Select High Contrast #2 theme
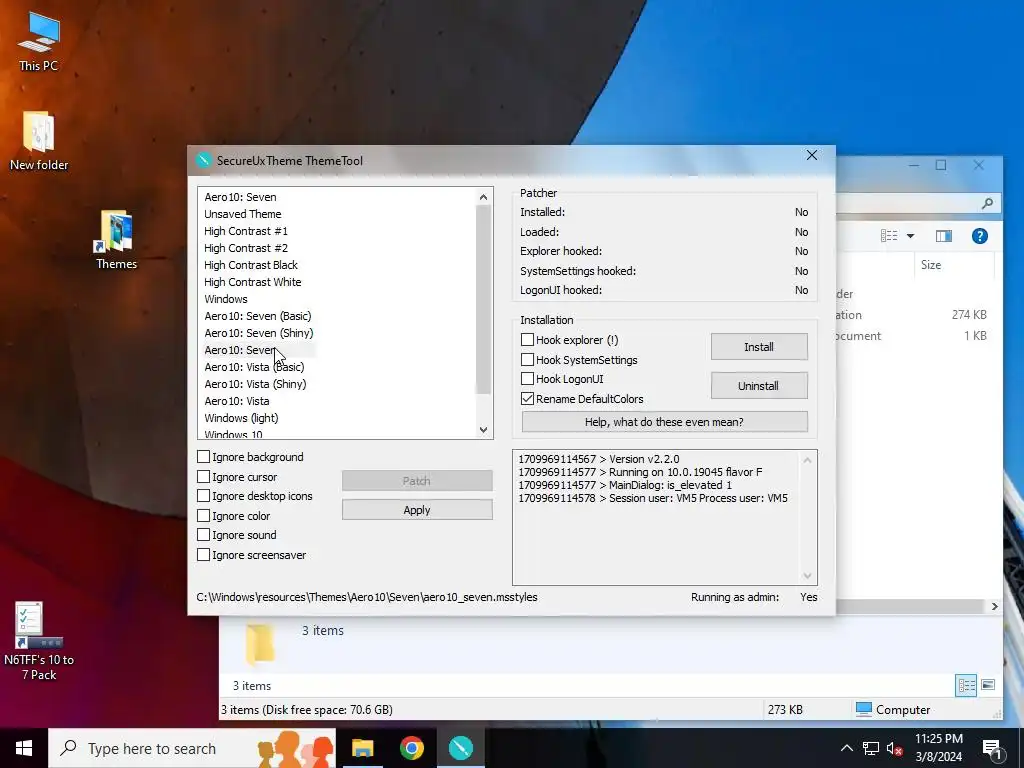The height and width of the screenshot is (768, 1024). (x=246, y=248)
